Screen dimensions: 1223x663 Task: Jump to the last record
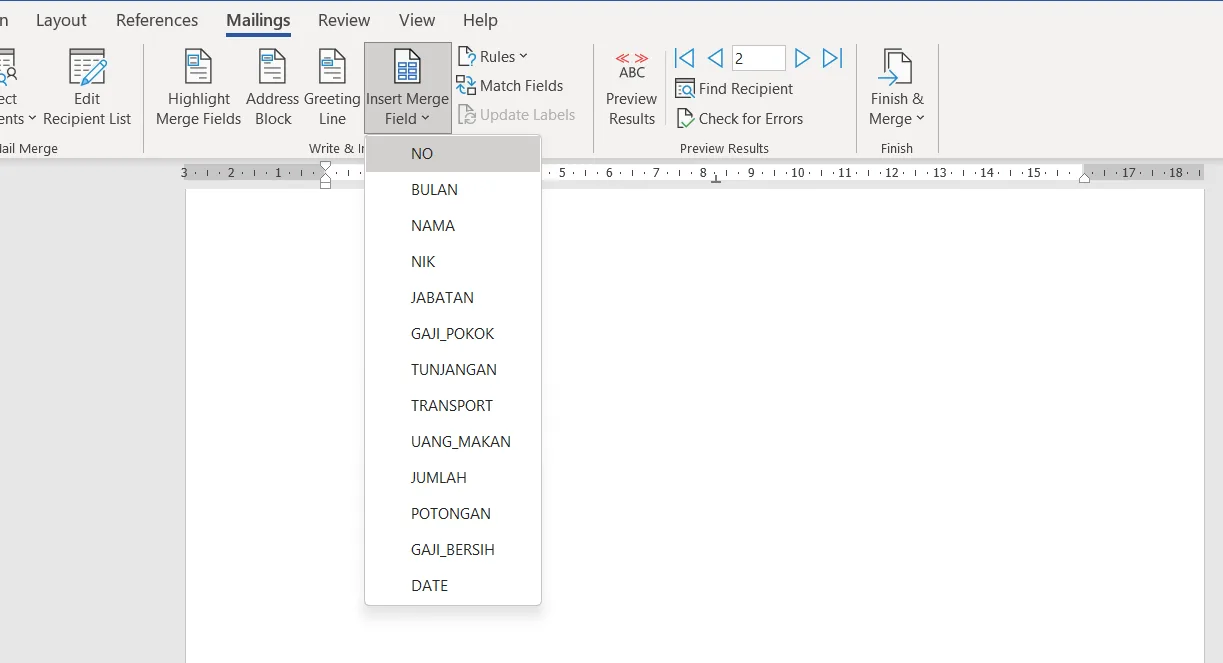point(832,58)
